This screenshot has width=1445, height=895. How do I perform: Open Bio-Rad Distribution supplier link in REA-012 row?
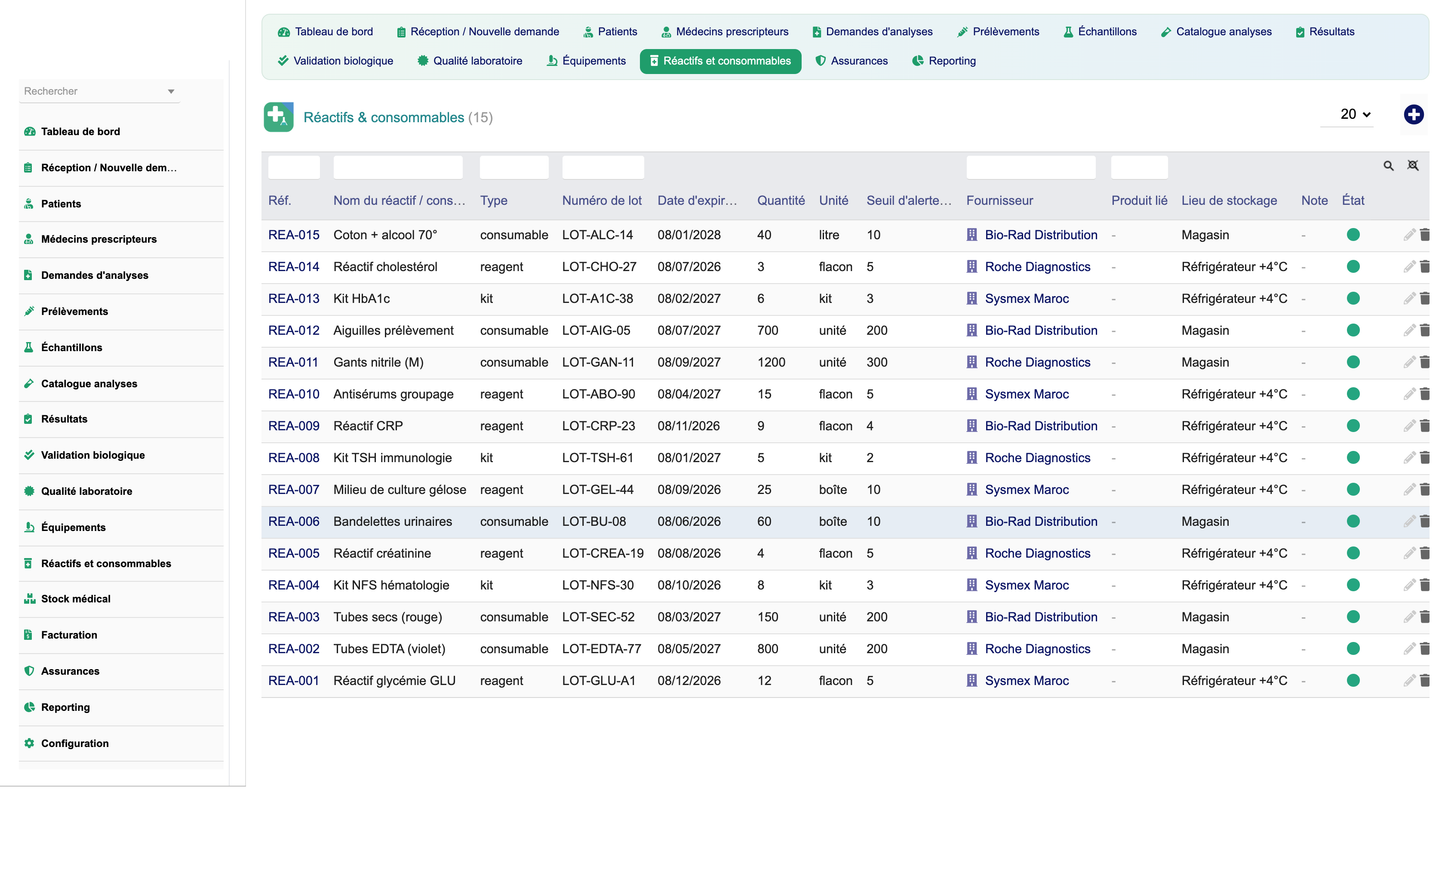[x=1041, y=331]
